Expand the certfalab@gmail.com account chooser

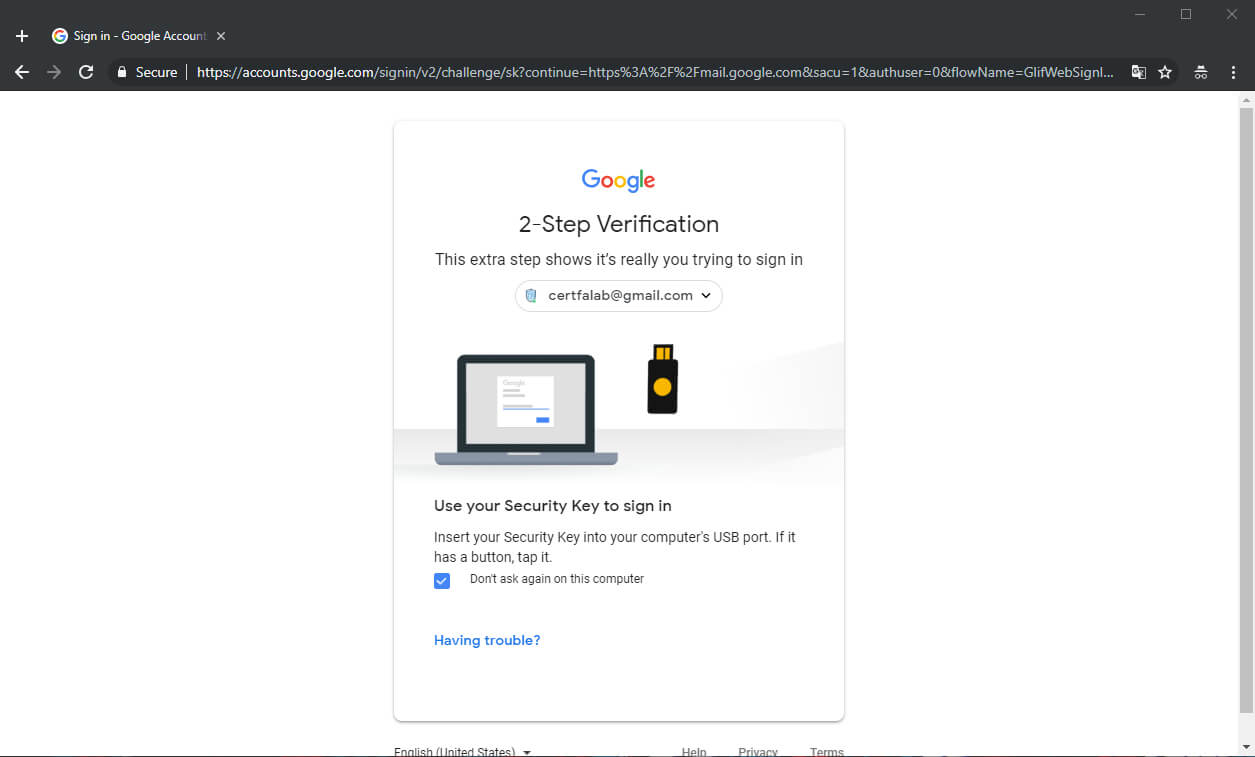(618, 295)
